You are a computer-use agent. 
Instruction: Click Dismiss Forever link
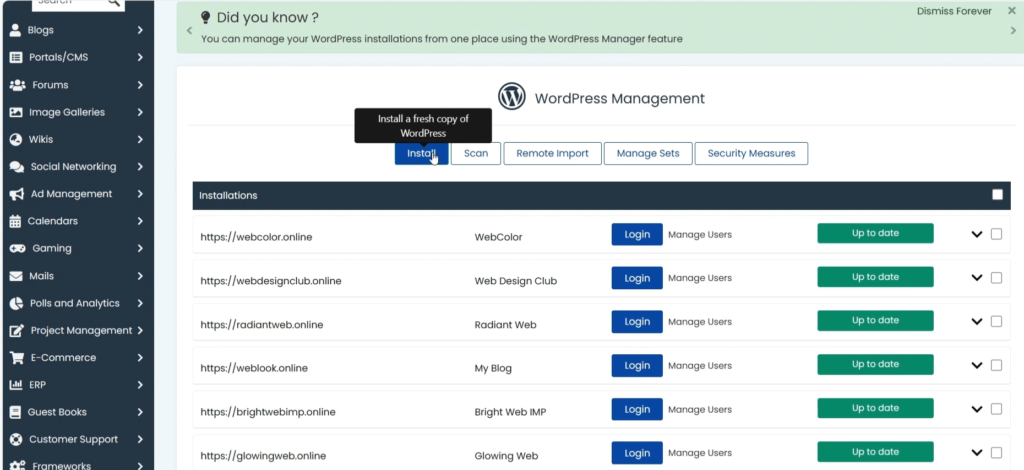(x=954, y=11)
